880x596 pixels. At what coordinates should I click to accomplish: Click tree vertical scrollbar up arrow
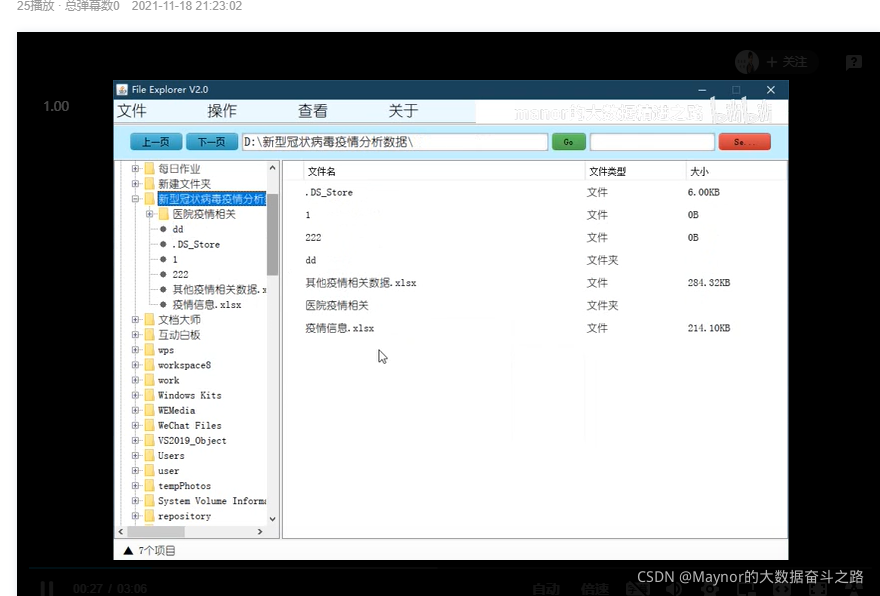pos(273,168)
